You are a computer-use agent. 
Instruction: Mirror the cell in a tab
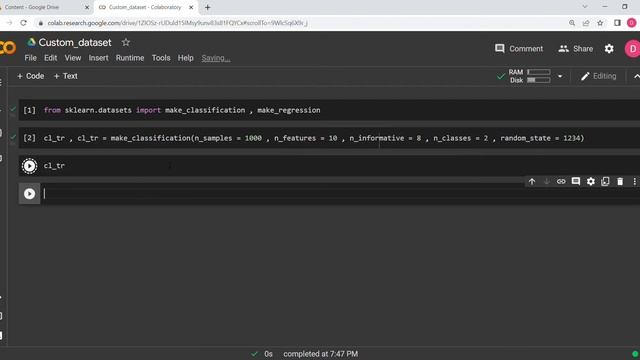[x=605, y=181]
